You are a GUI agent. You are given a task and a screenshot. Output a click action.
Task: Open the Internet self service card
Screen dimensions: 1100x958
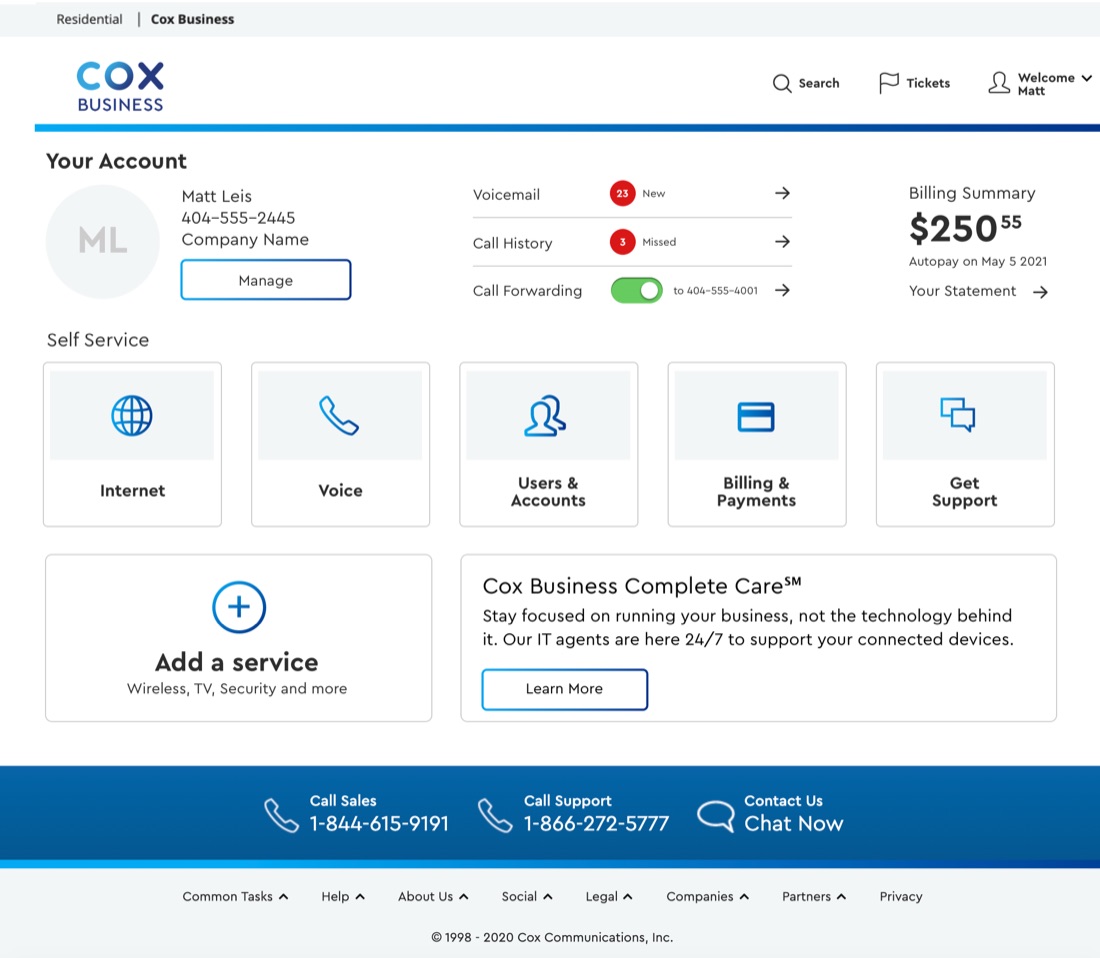click(x=133, y=445)
